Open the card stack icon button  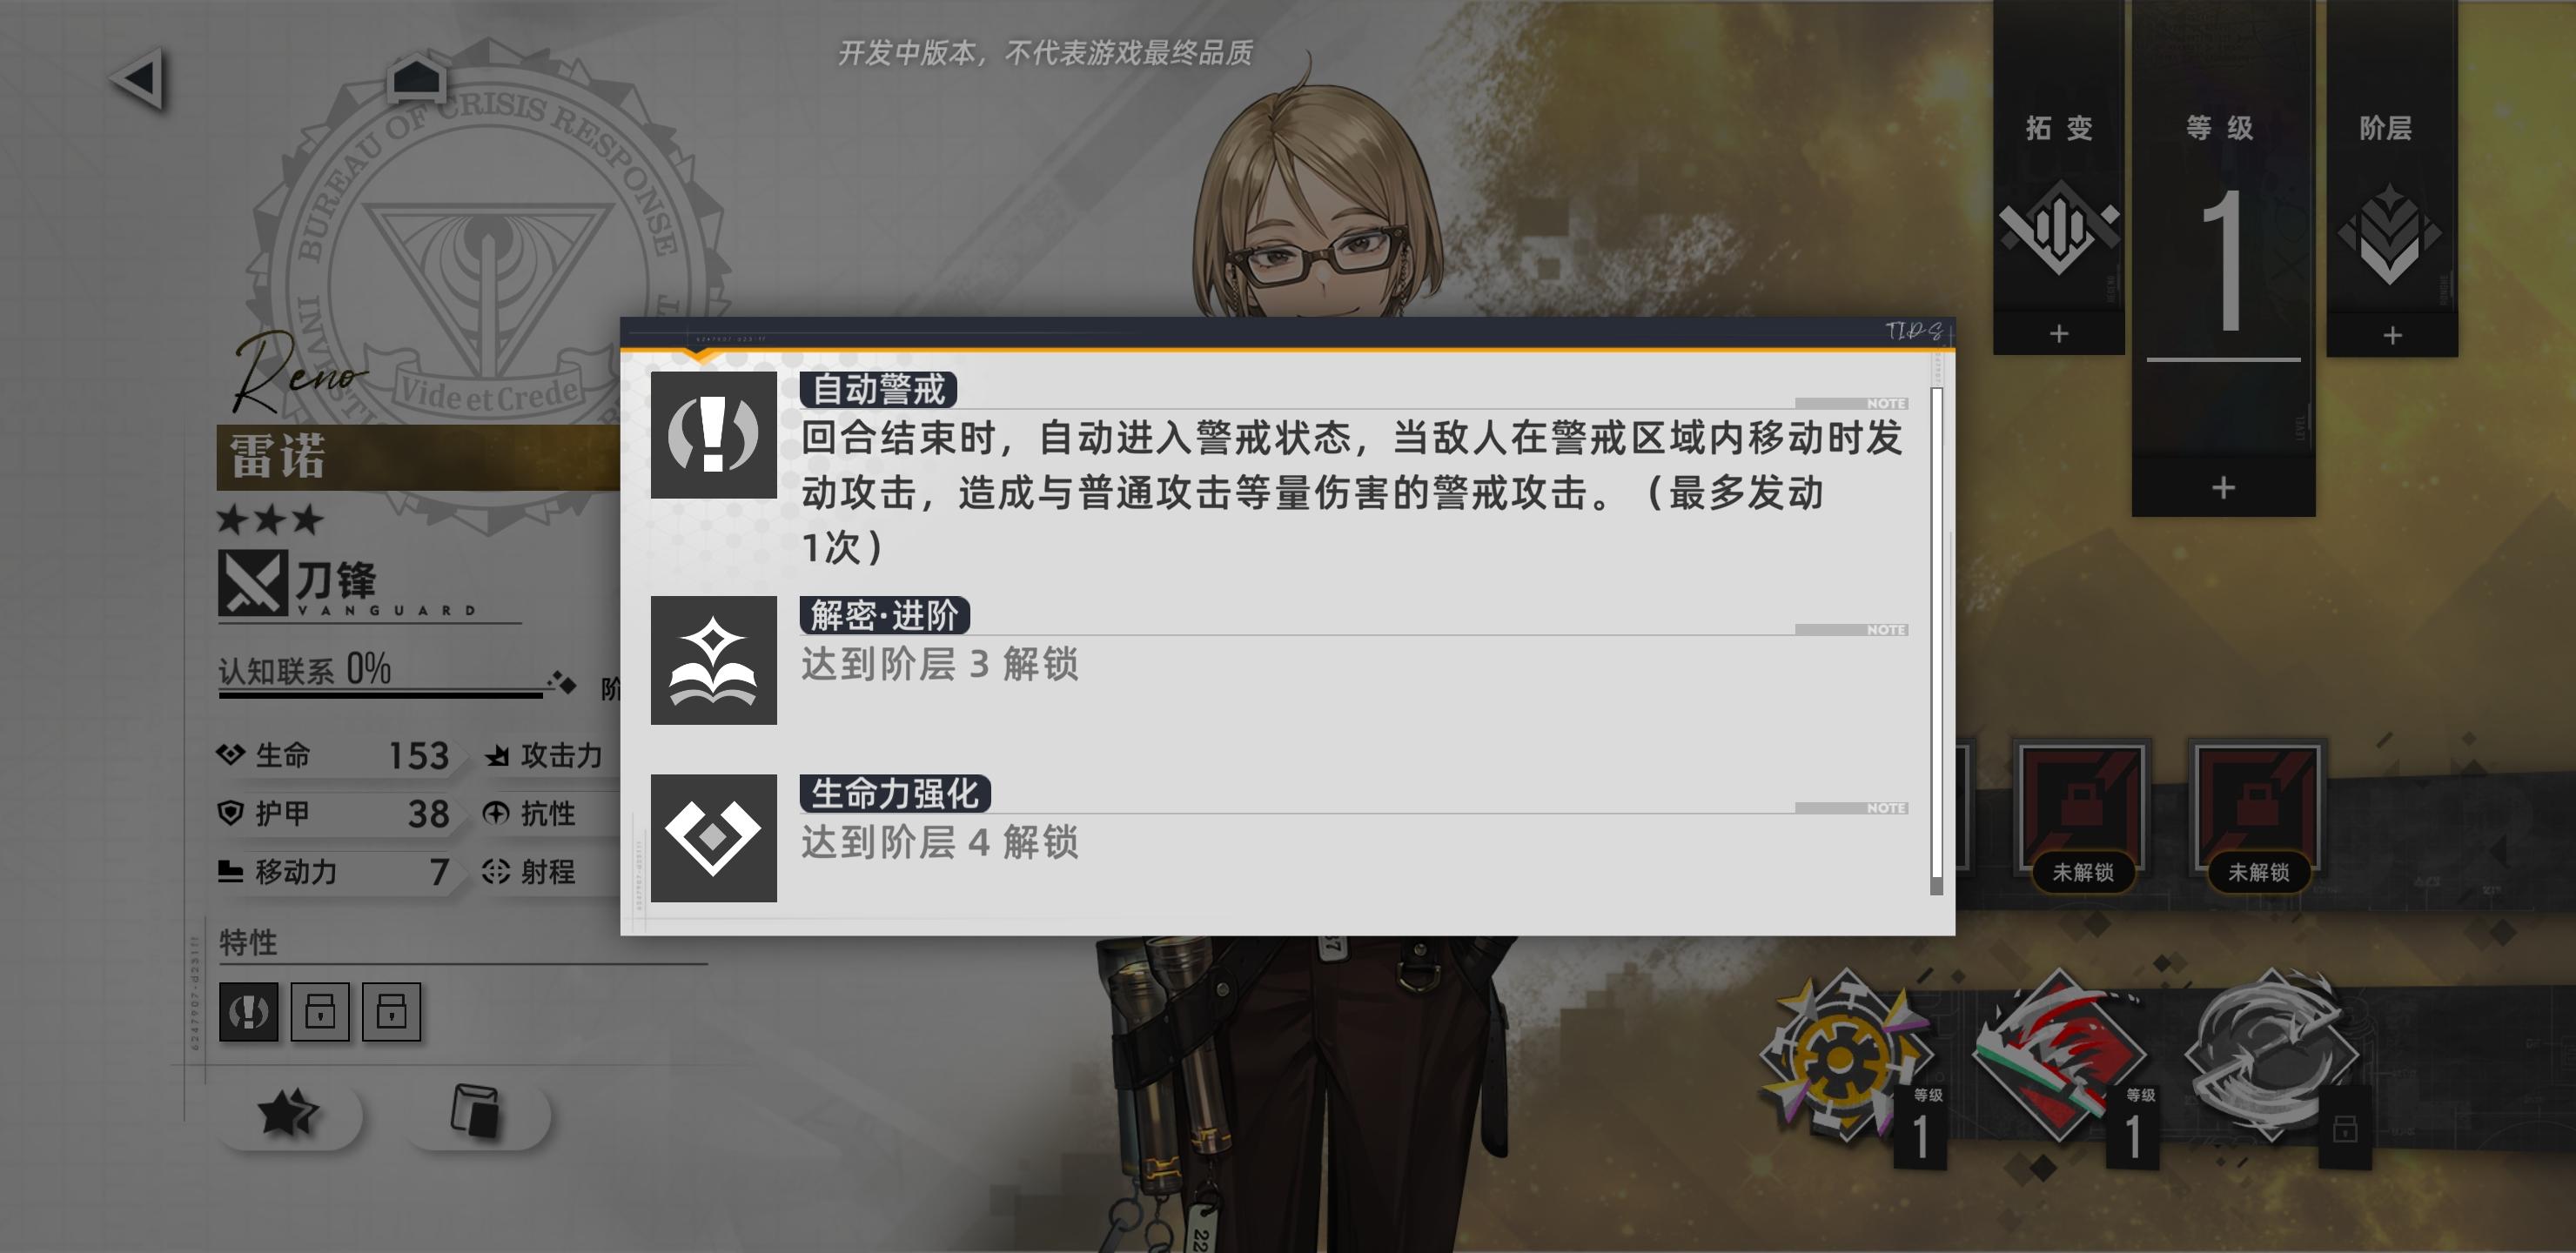[477, 1113]
